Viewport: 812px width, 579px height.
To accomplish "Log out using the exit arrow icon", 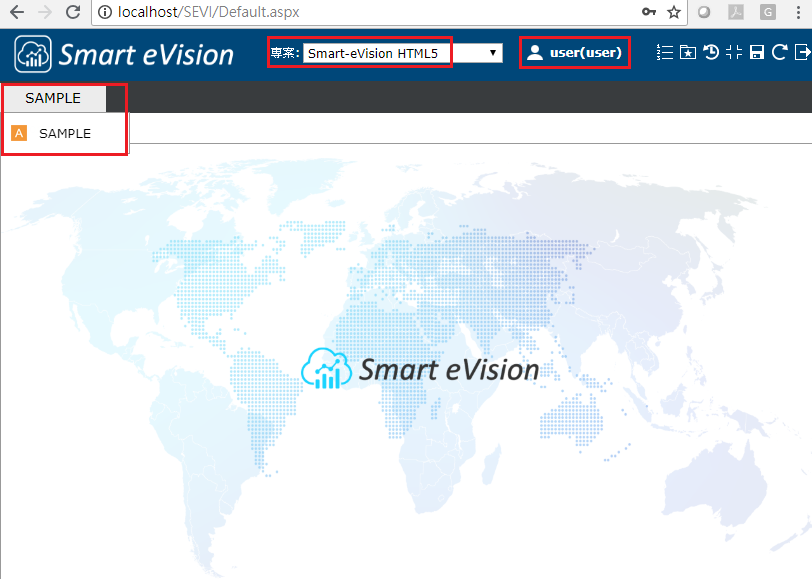I will [801, 52].
